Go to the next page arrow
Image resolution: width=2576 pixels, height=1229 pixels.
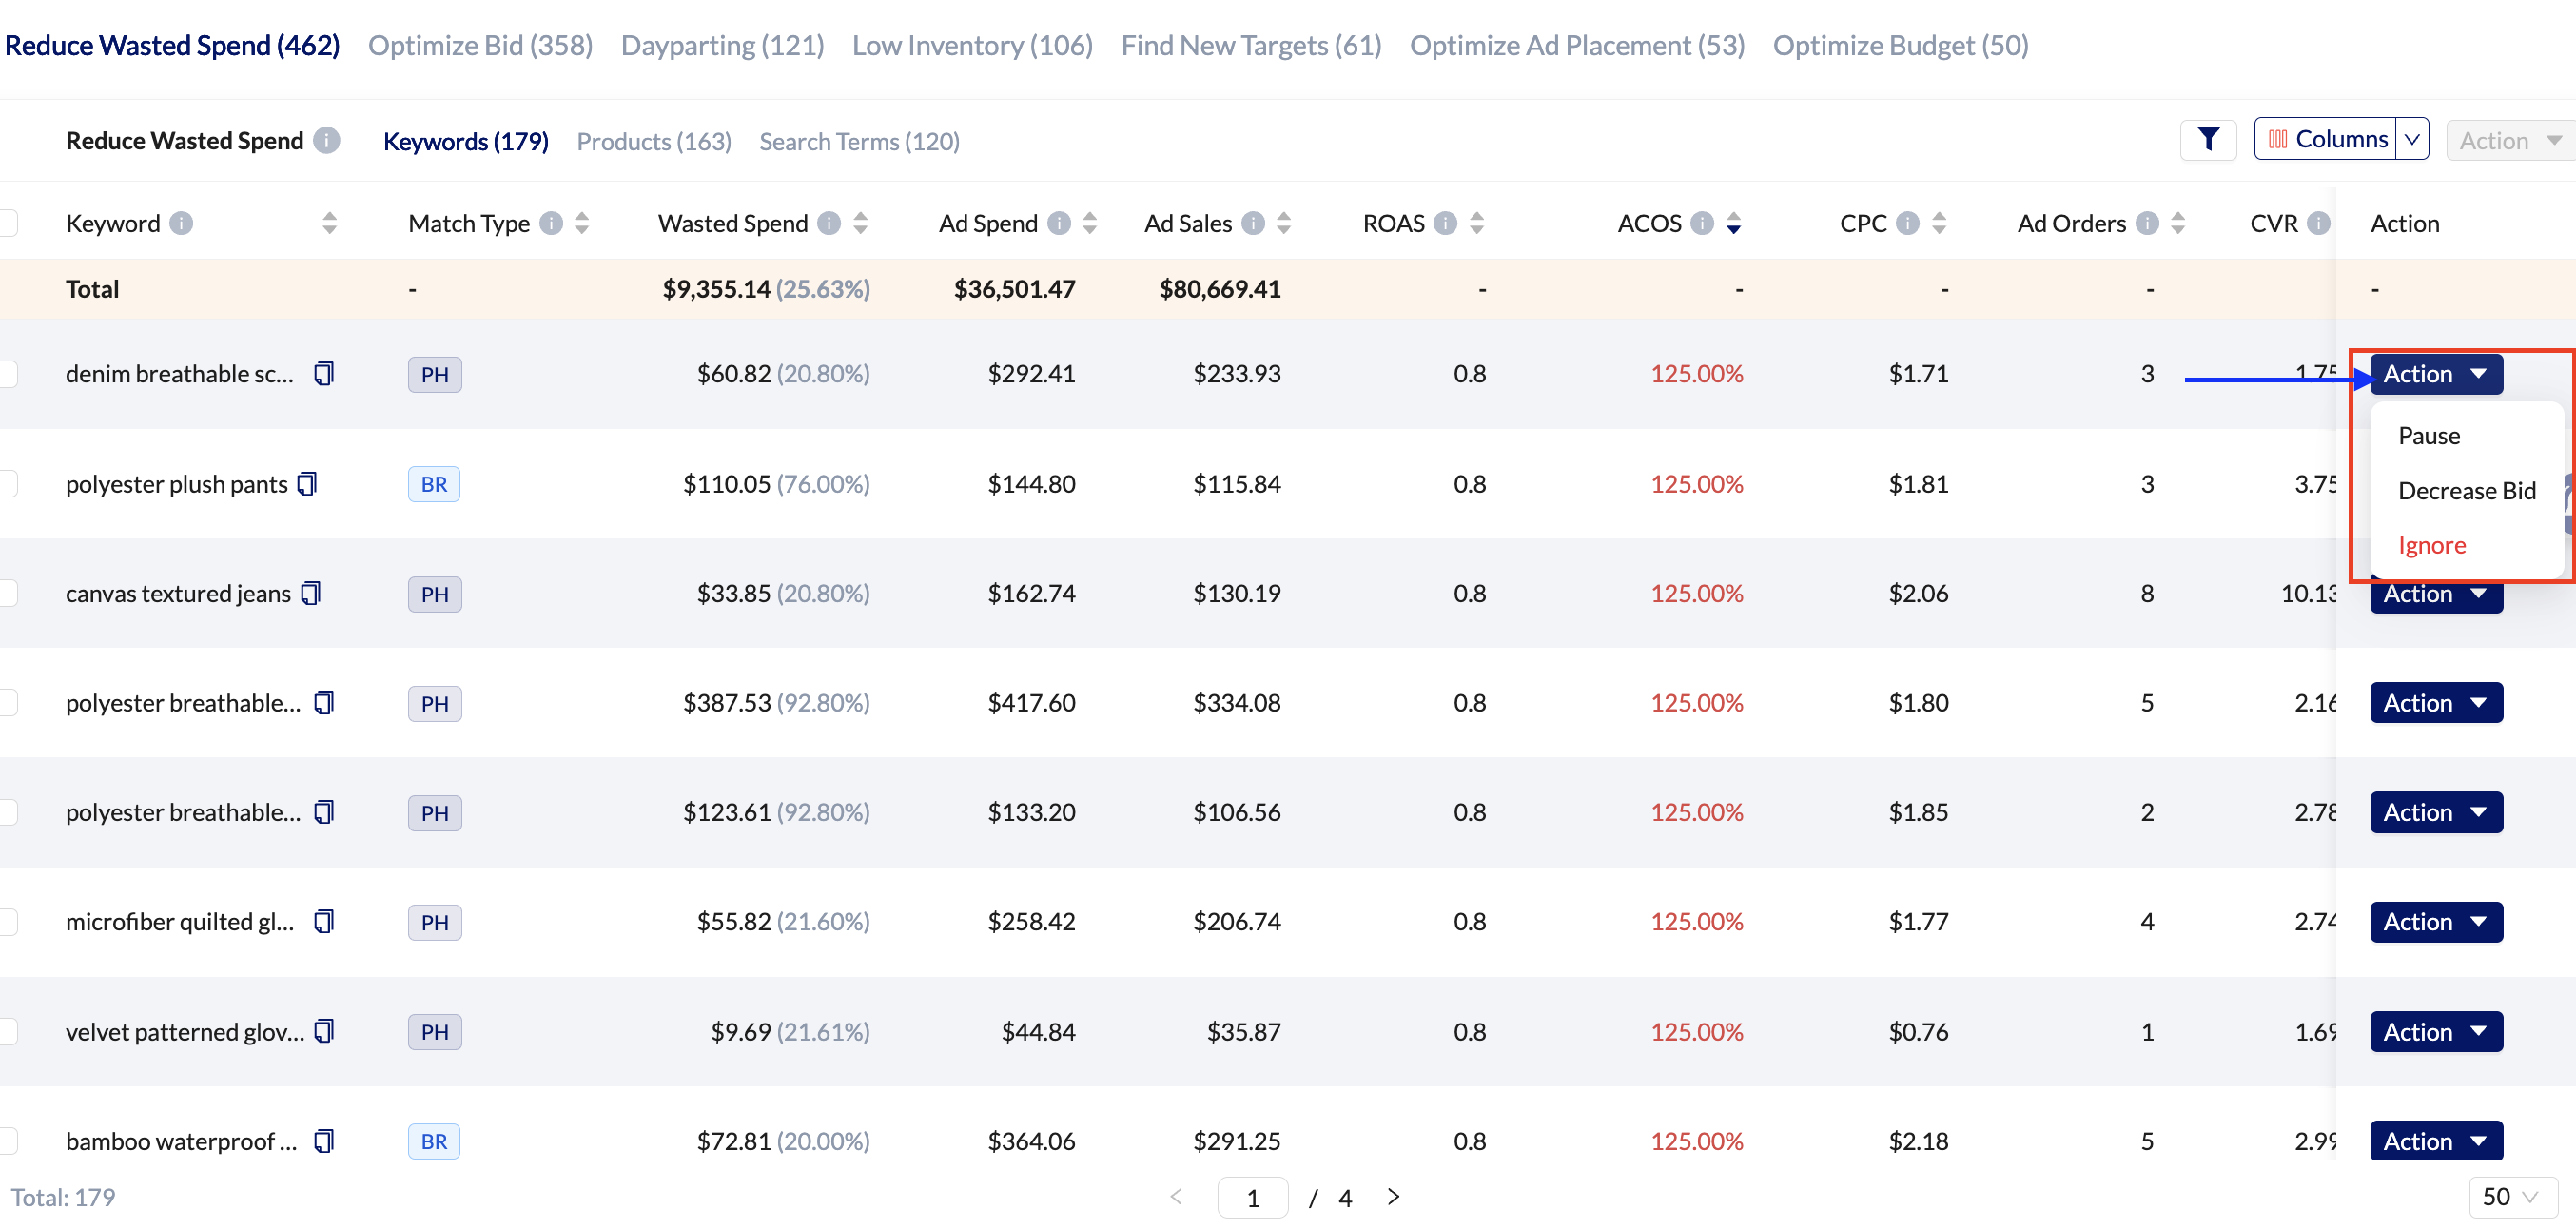tap(1393, 1197)
